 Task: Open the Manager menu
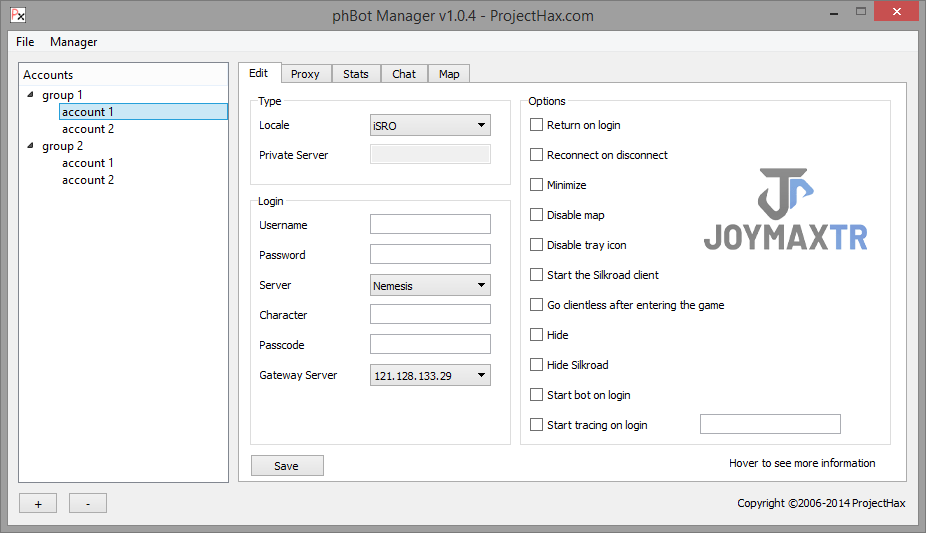click(73, 42)
